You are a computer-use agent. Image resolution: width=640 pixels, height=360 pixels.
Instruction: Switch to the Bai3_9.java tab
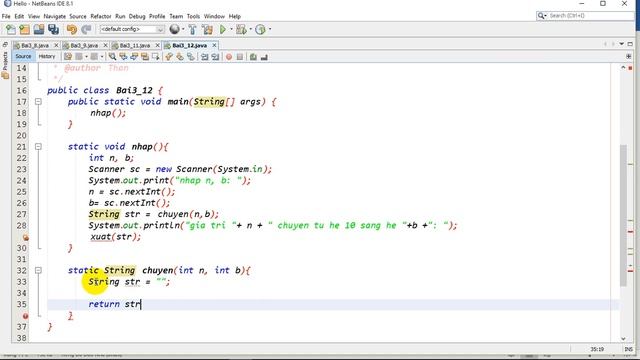point(84,45)
